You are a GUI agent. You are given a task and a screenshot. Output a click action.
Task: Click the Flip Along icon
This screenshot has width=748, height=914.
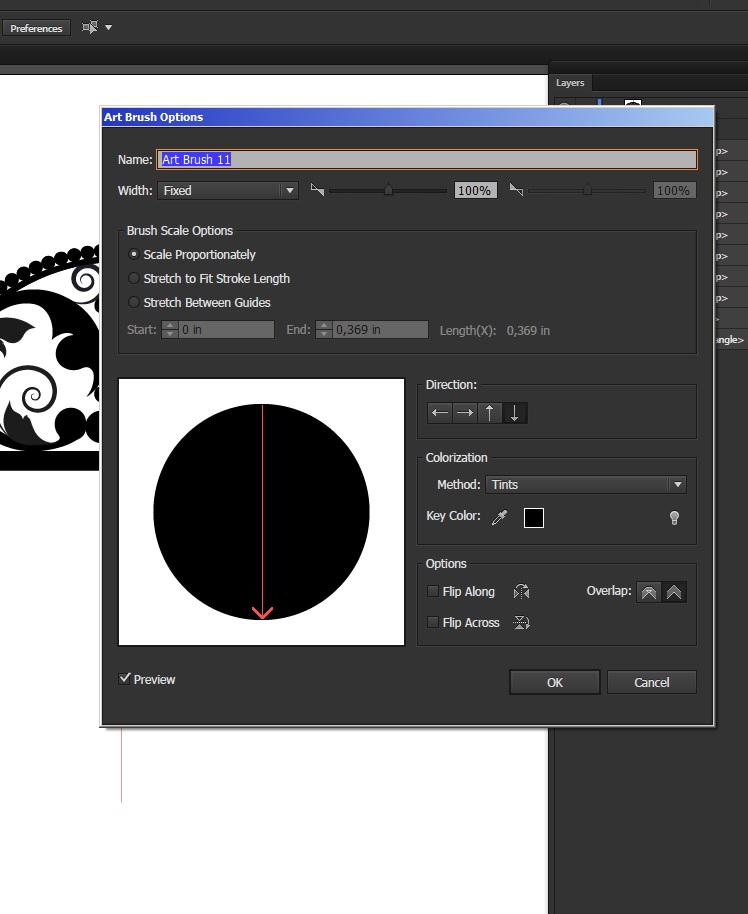click(x=521, y=592)
